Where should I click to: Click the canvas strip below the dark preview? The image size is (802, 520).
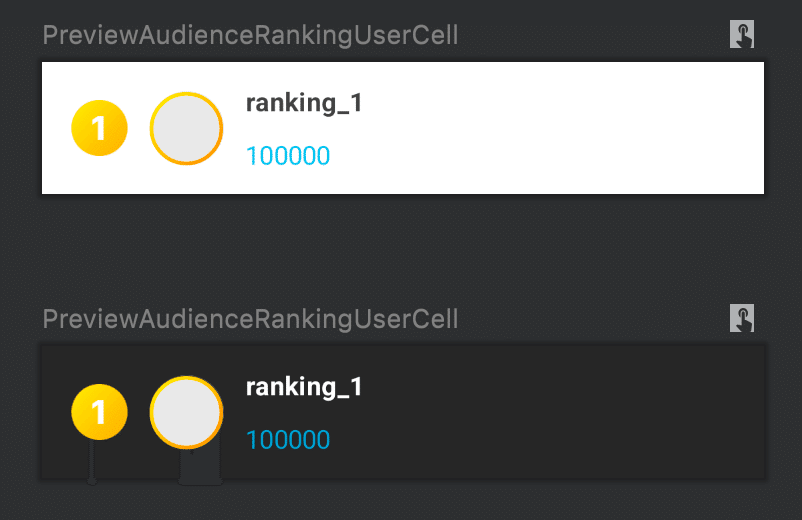coord(401,502)
